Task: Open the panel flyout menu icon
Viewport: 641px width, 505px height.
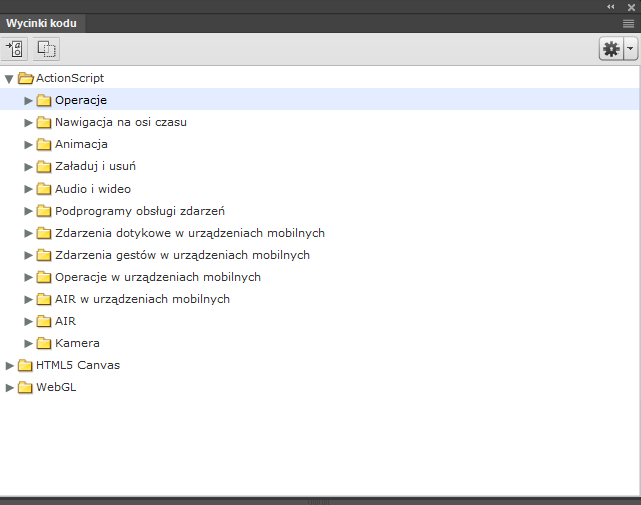Action: [x=629, y=22]
